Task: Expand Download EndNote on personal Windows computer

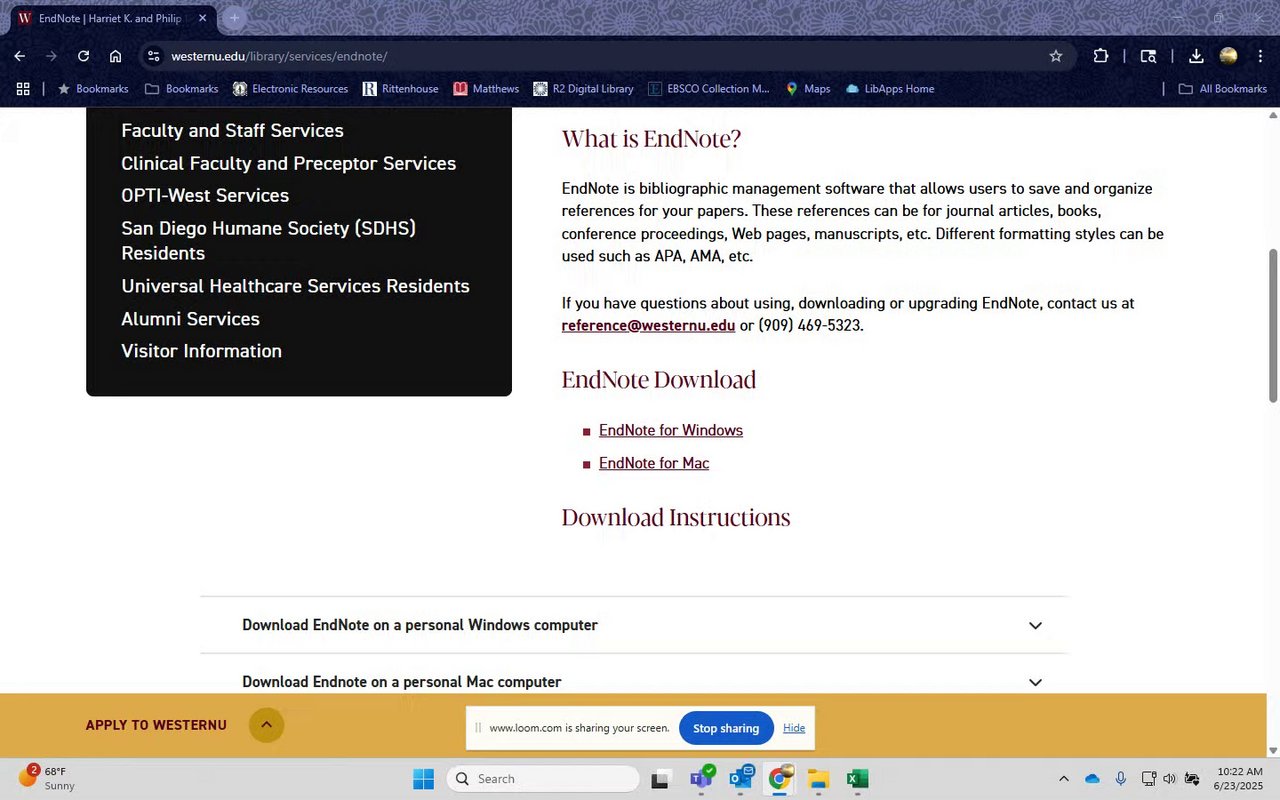Action: [x=634, y=625]
